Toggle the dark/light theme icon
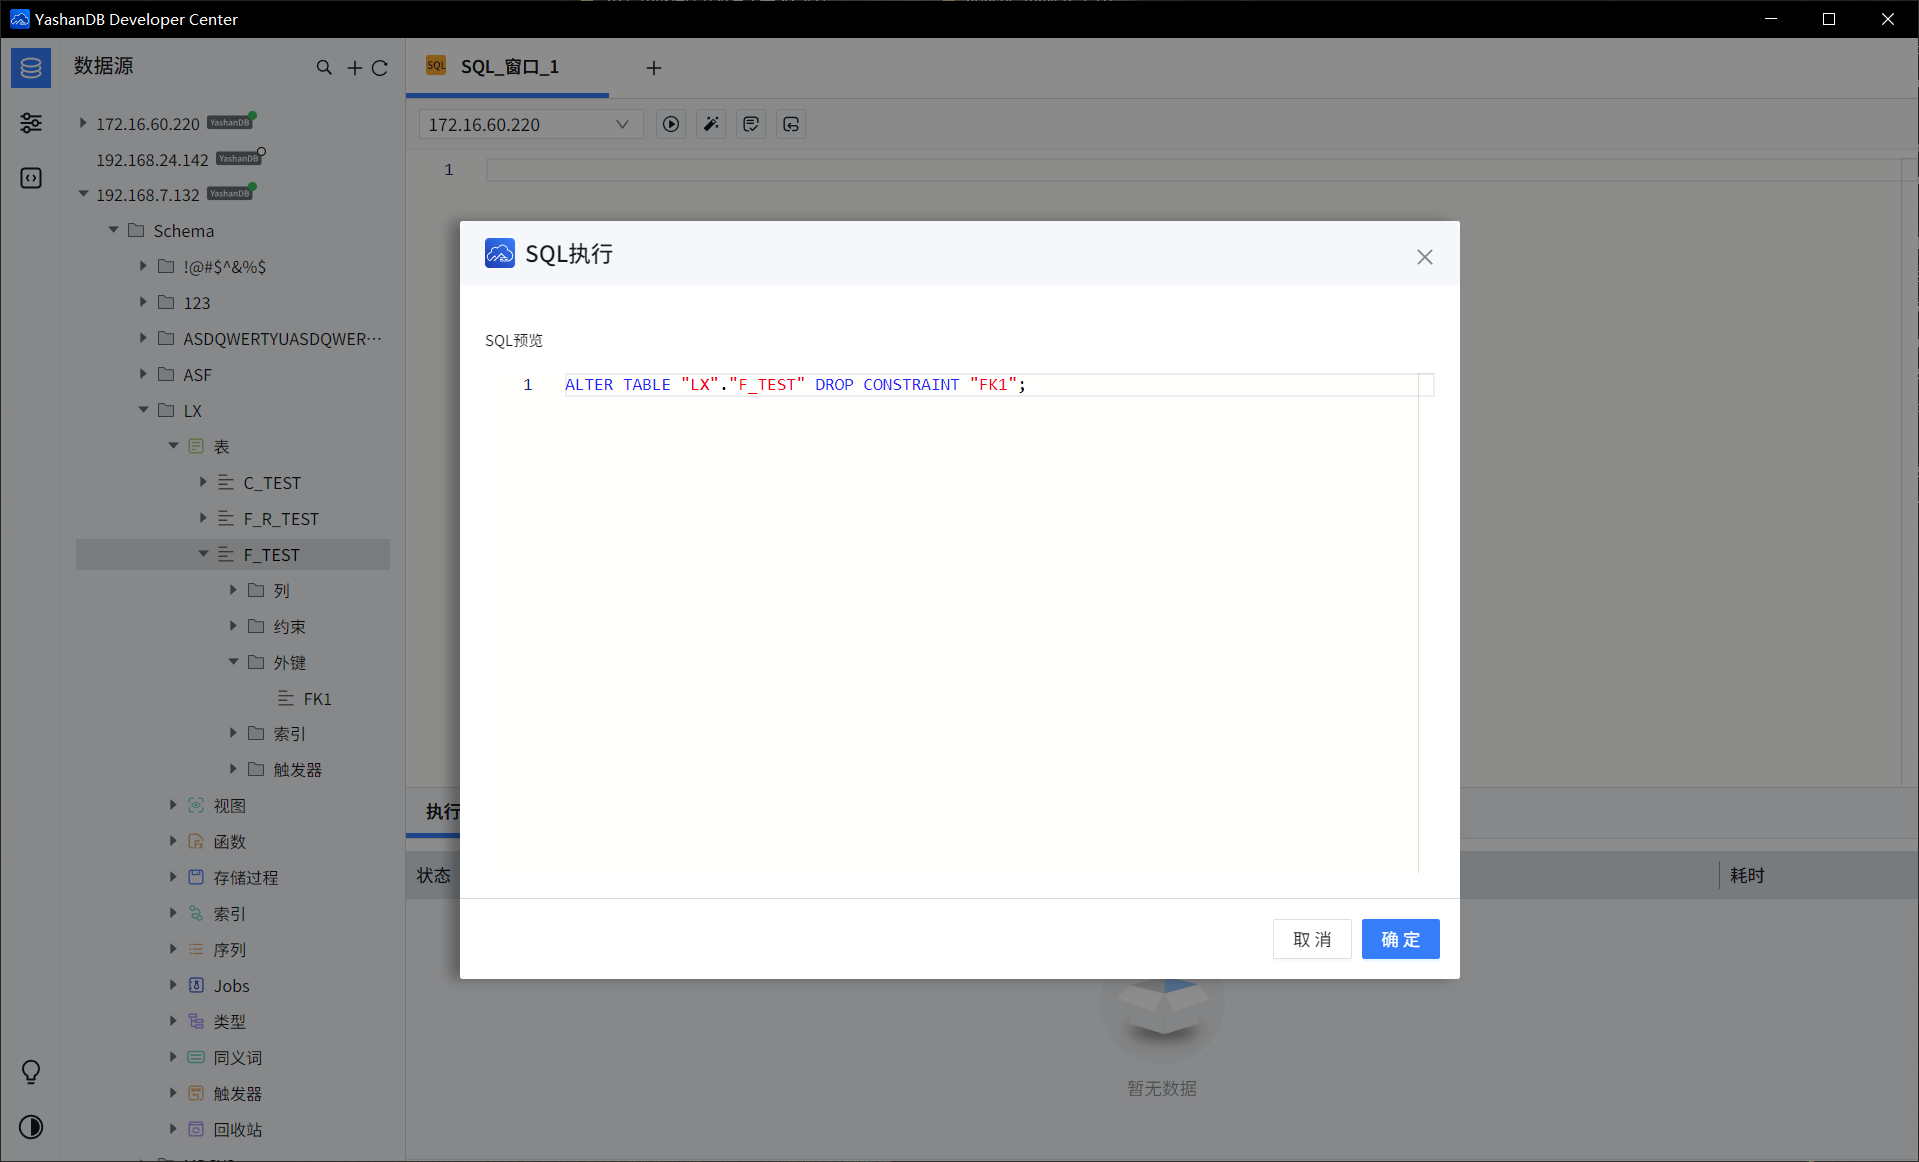1919x1162 pixels. click(31, 1127)
